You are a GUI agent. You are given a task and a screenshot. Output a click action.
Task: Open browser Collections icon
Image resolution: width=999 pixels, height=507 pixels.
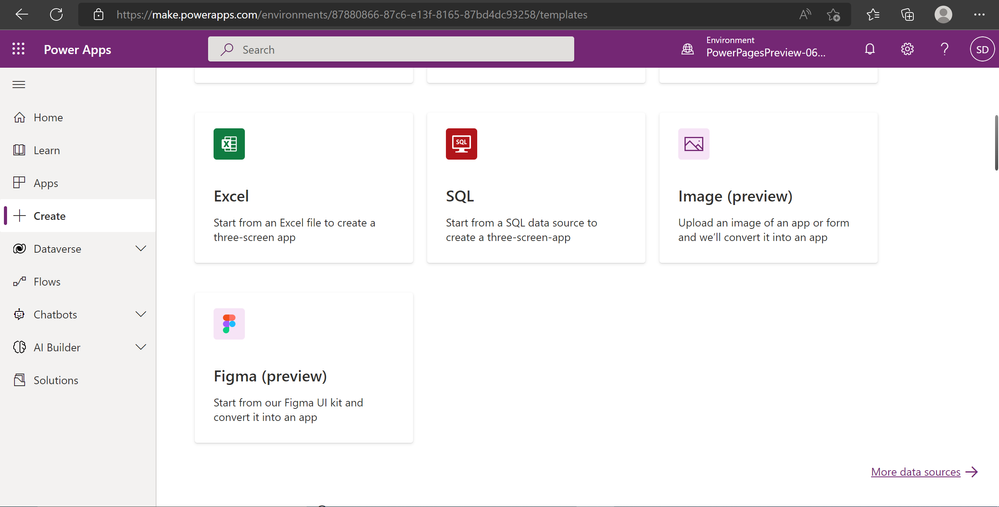point(907,14)
